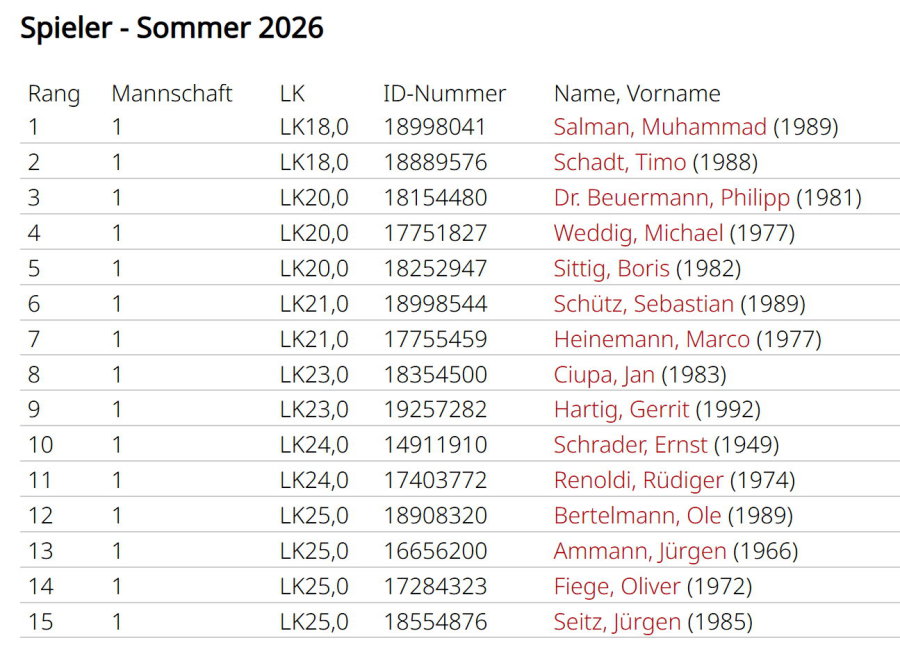The image size is (900, 647).
Task: Click the Mannschaft column header
Action: 171,94
